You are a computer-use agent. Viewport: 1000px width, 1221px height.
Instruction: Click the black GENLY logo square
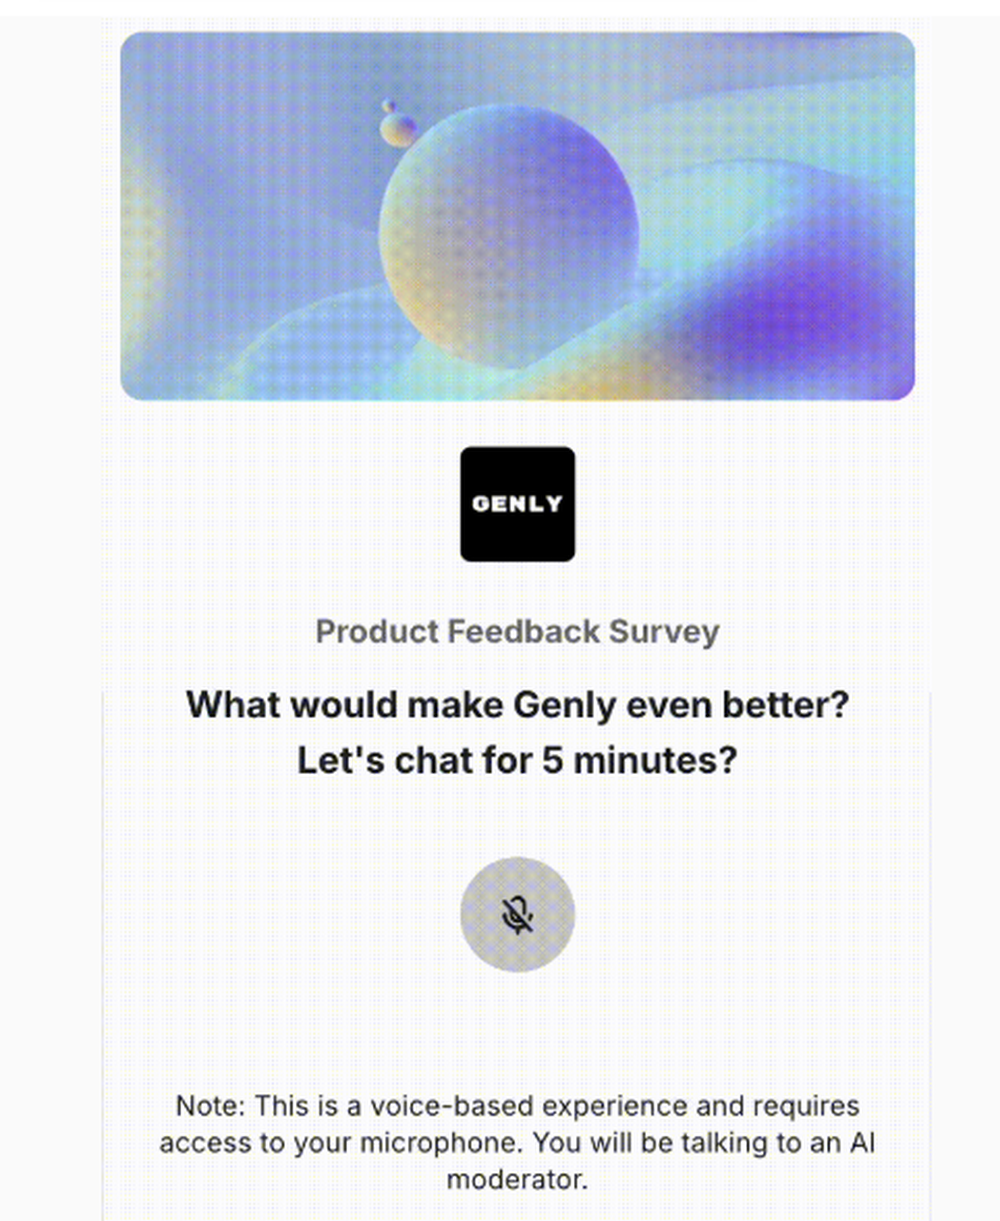[x=517, y=504]
